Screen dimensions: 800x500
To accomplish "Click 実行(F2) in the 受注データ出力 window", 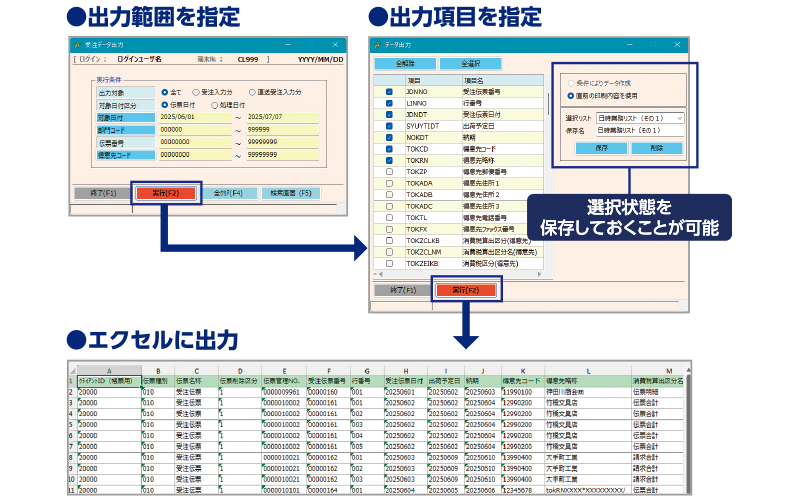I will click(x=166, y=193).
